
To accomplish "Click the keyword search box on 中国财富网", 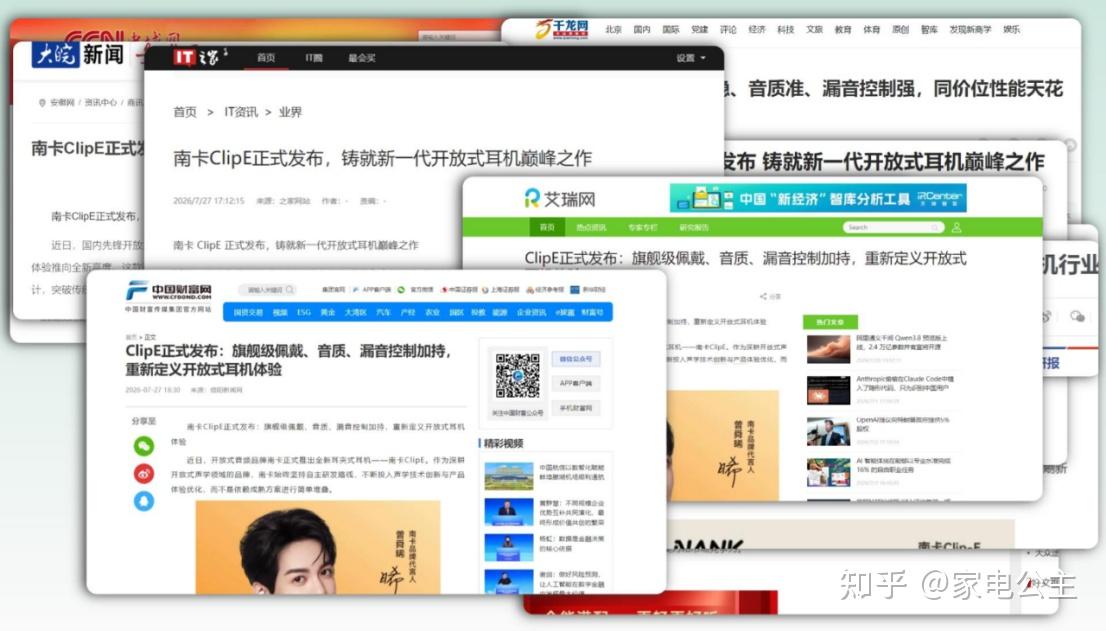I will pos(267,290).
